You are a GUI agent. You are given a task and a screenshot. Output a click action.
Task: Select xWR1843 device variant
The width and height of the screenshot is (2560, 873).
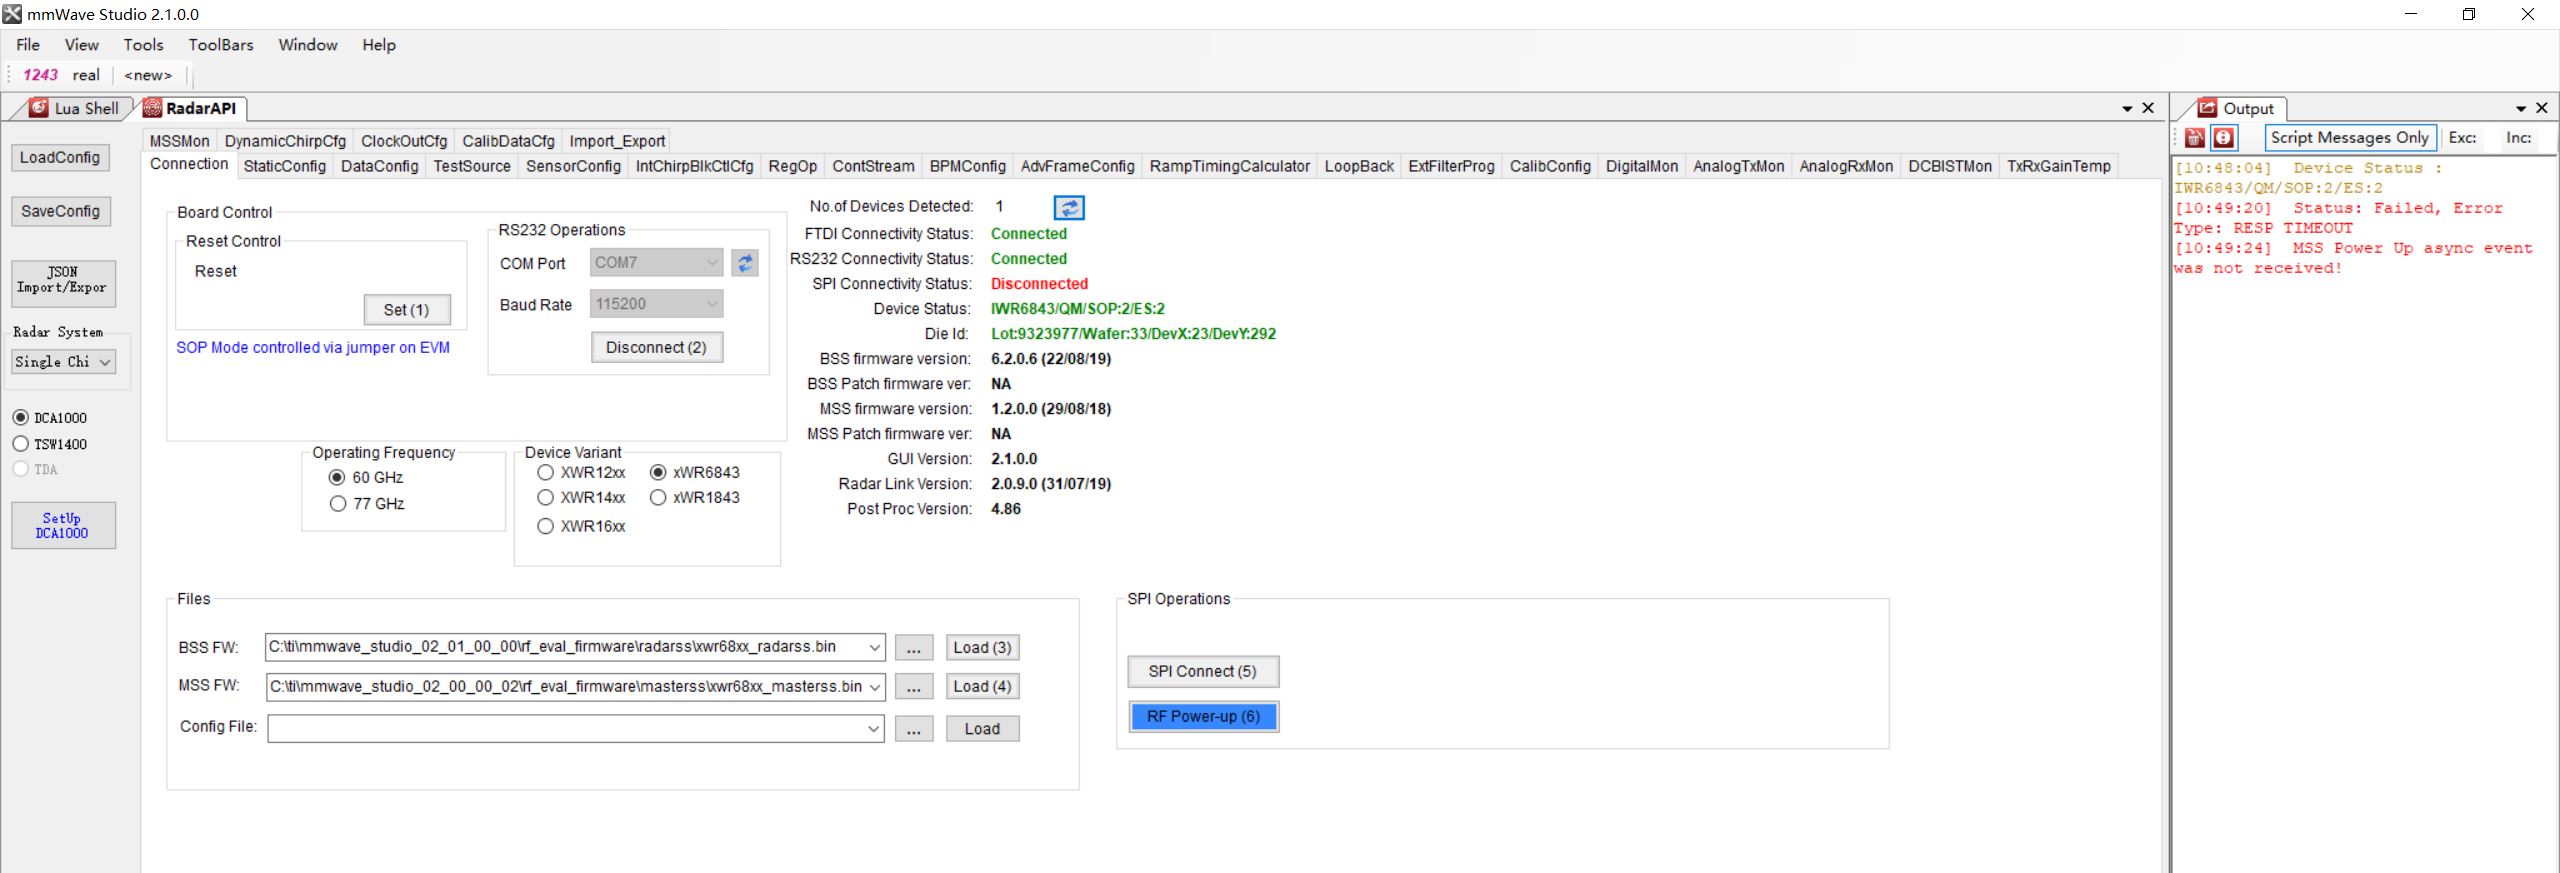[x=658, y=497]
